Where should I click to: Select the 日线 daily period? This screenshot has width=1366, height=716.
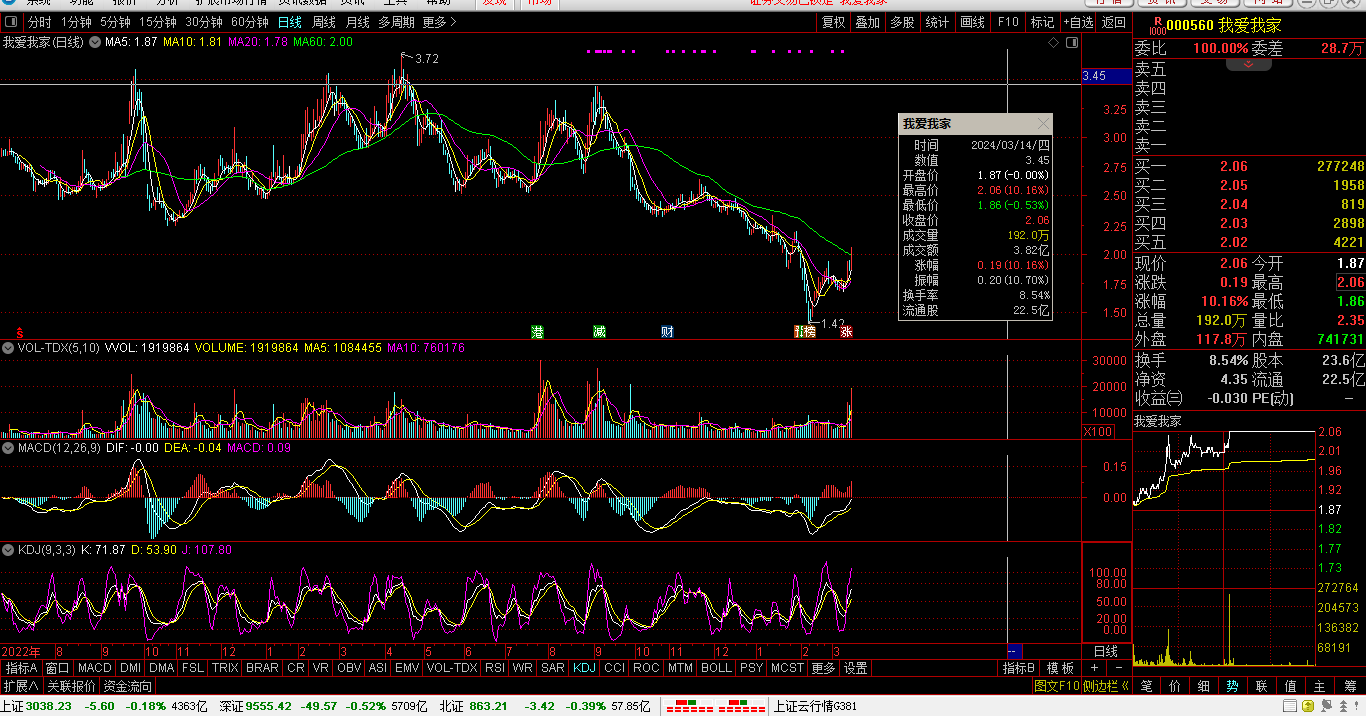(x=290, y=22)
